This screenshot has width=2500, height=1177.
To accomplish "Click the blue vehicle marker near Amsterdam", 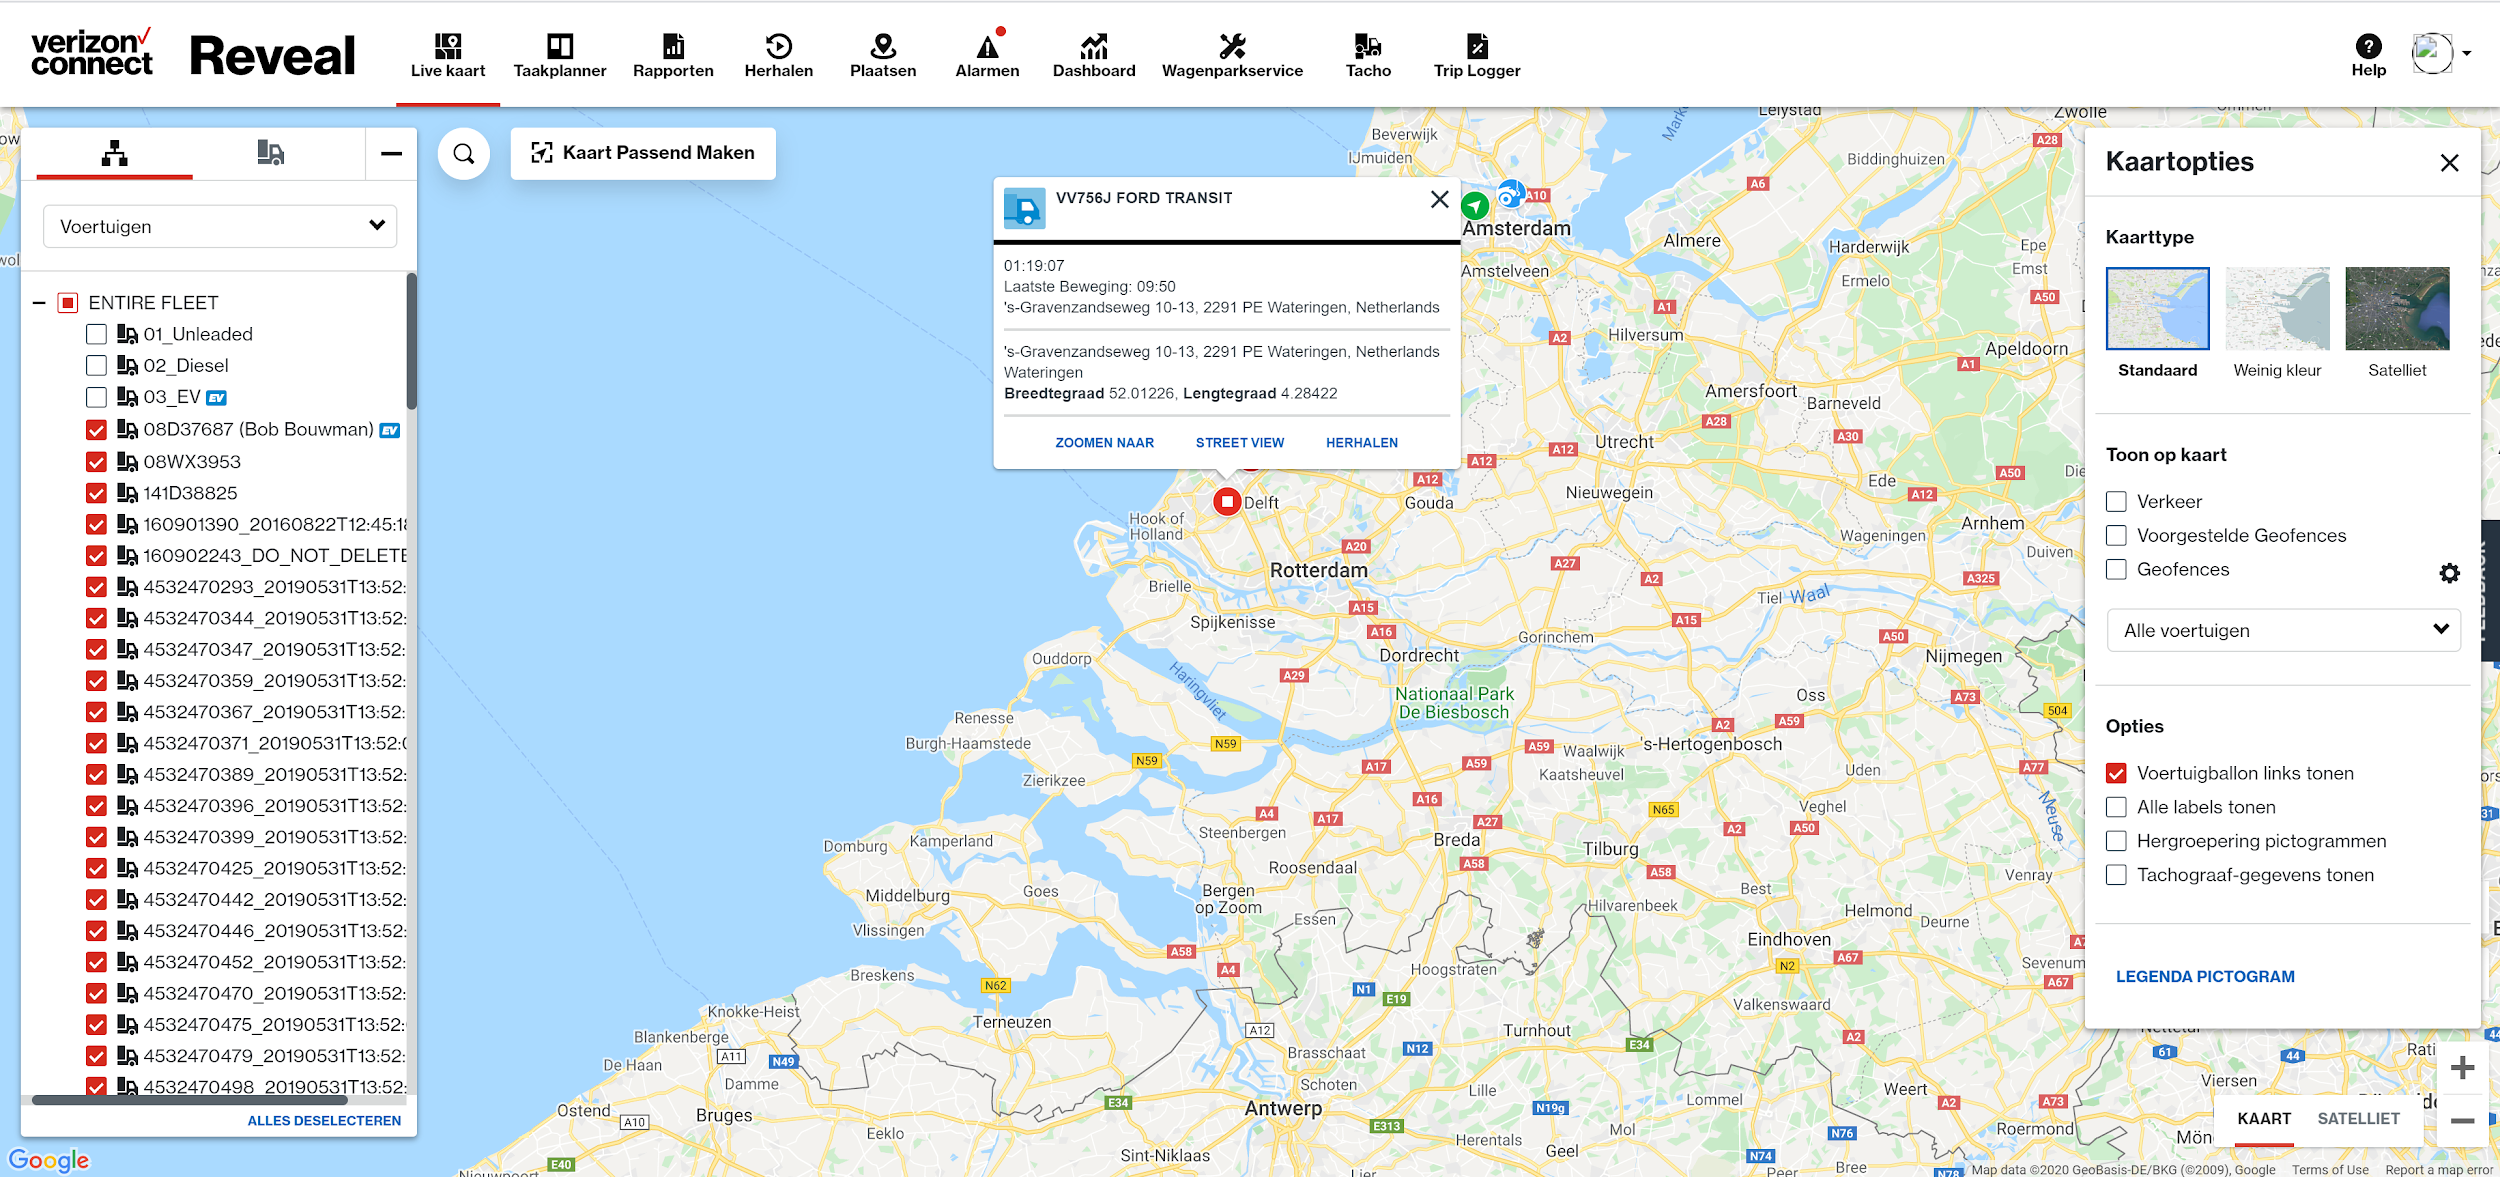I will pyautogui.click(x=1509, y=194).
